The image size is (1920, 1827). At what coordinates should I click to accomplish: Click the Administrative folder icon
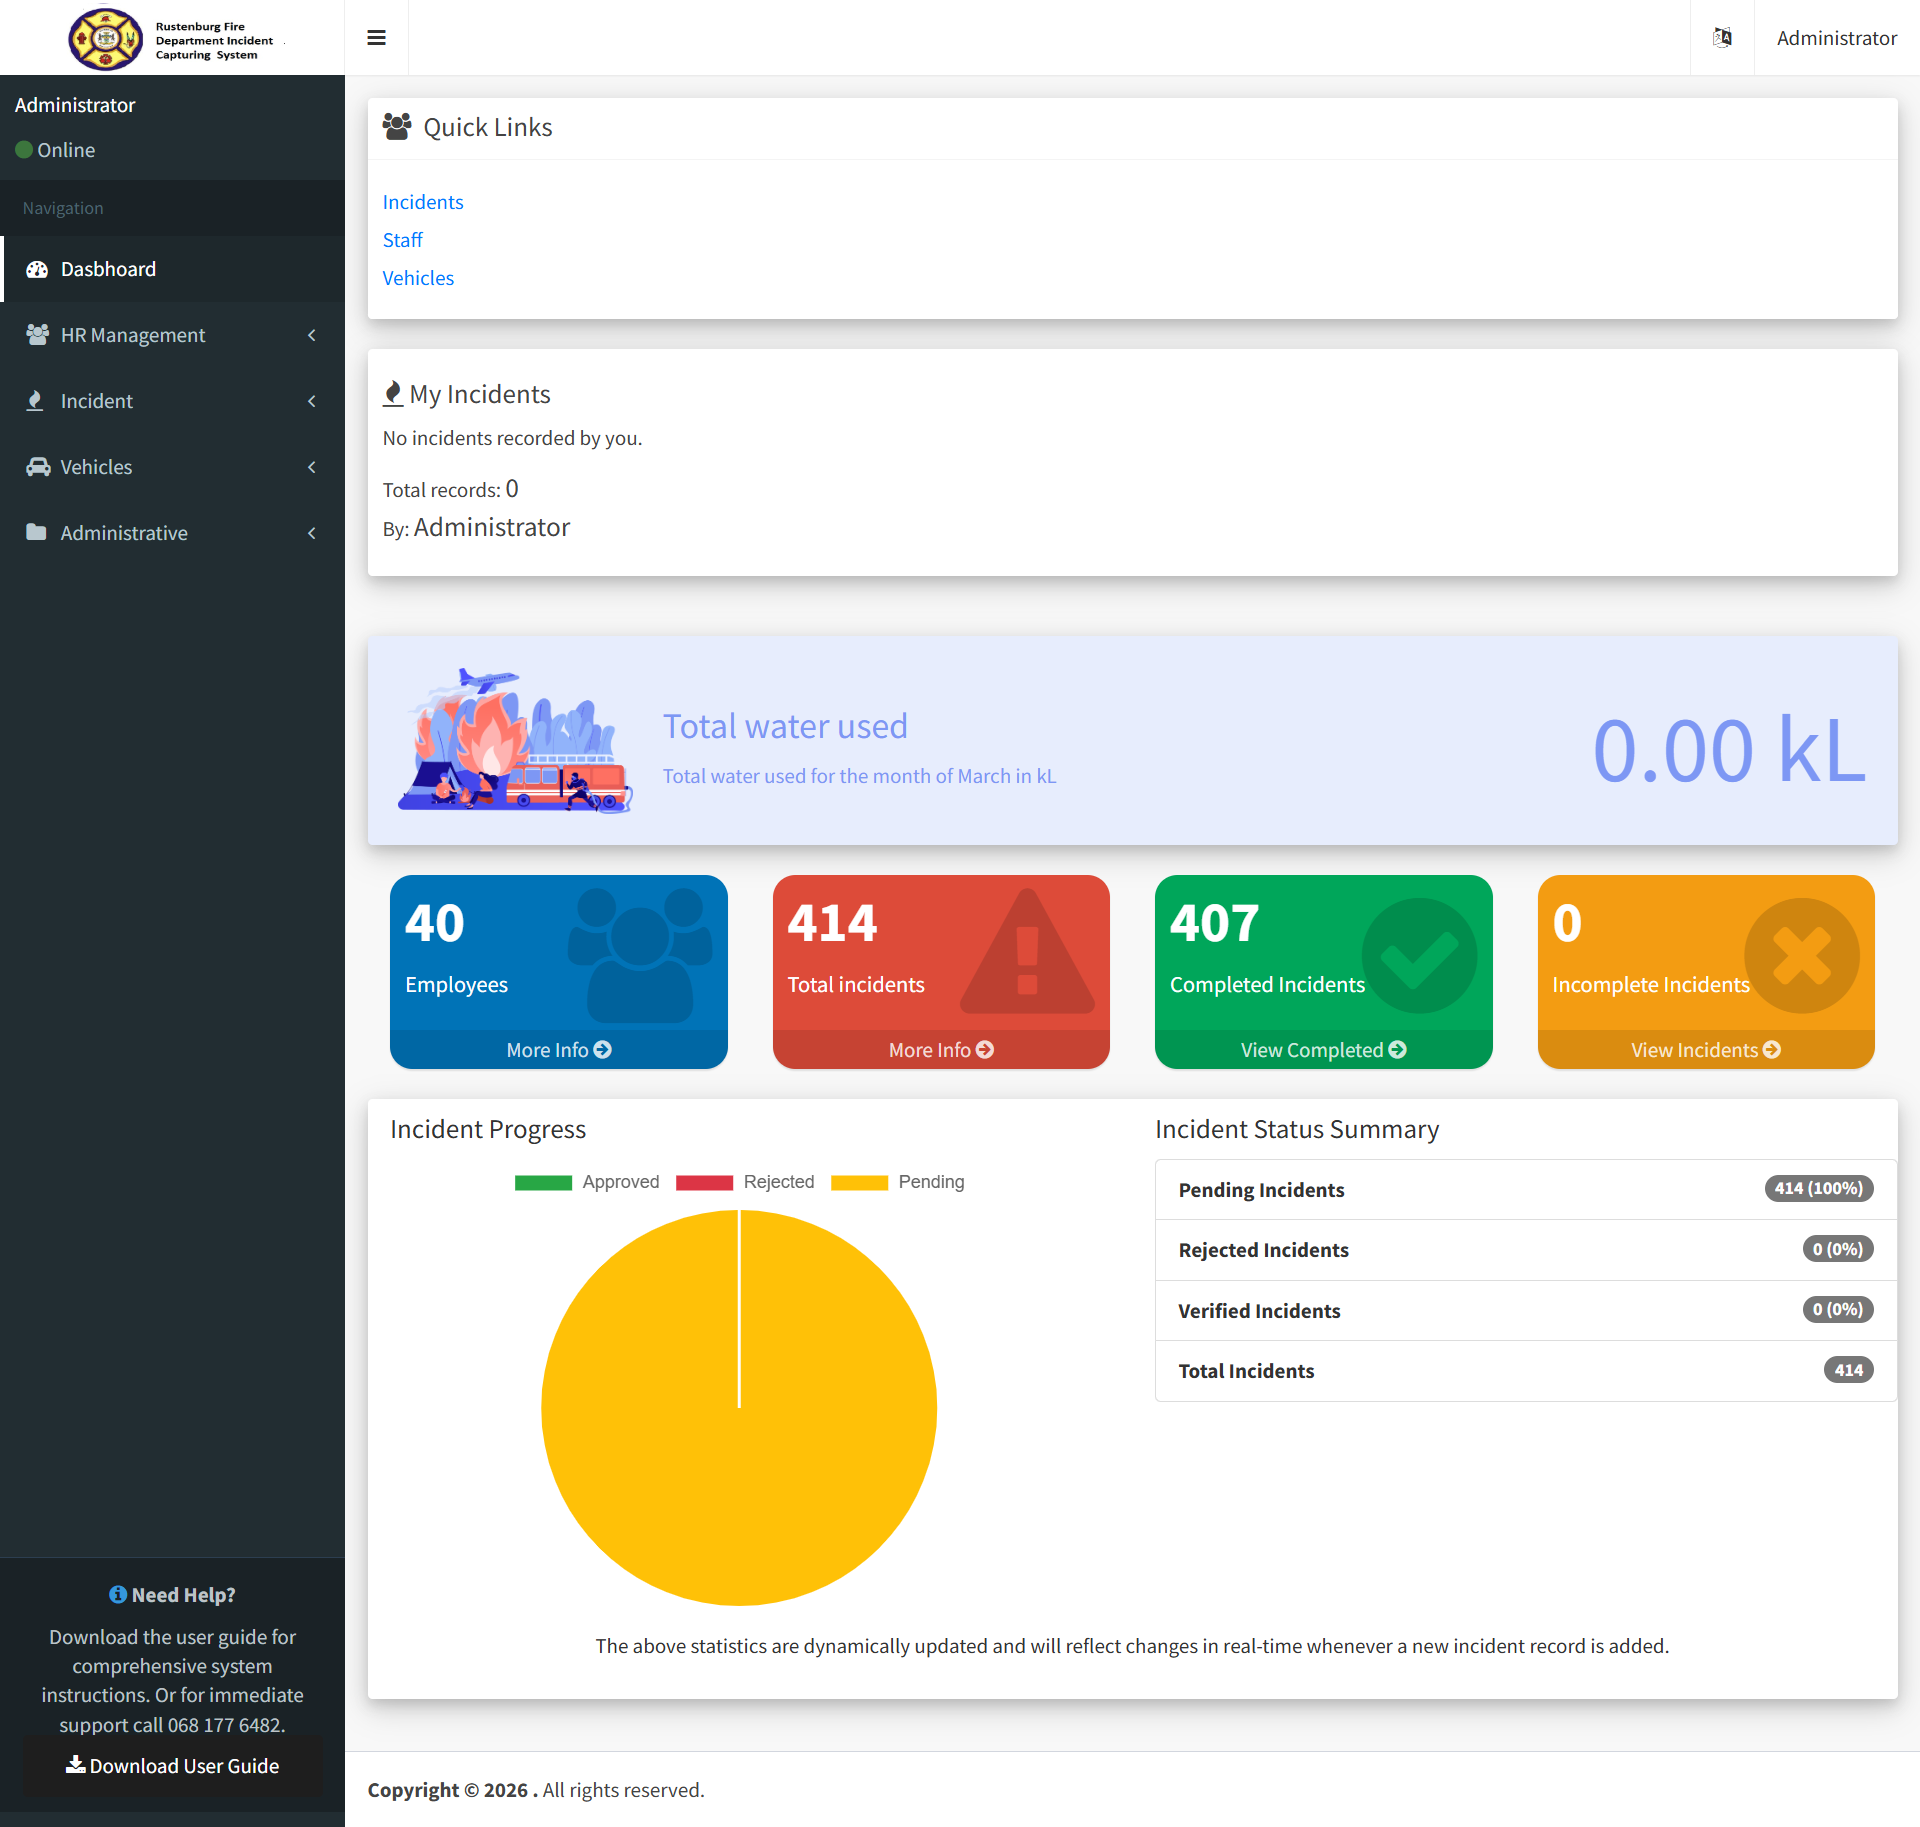tap(36, 532)
